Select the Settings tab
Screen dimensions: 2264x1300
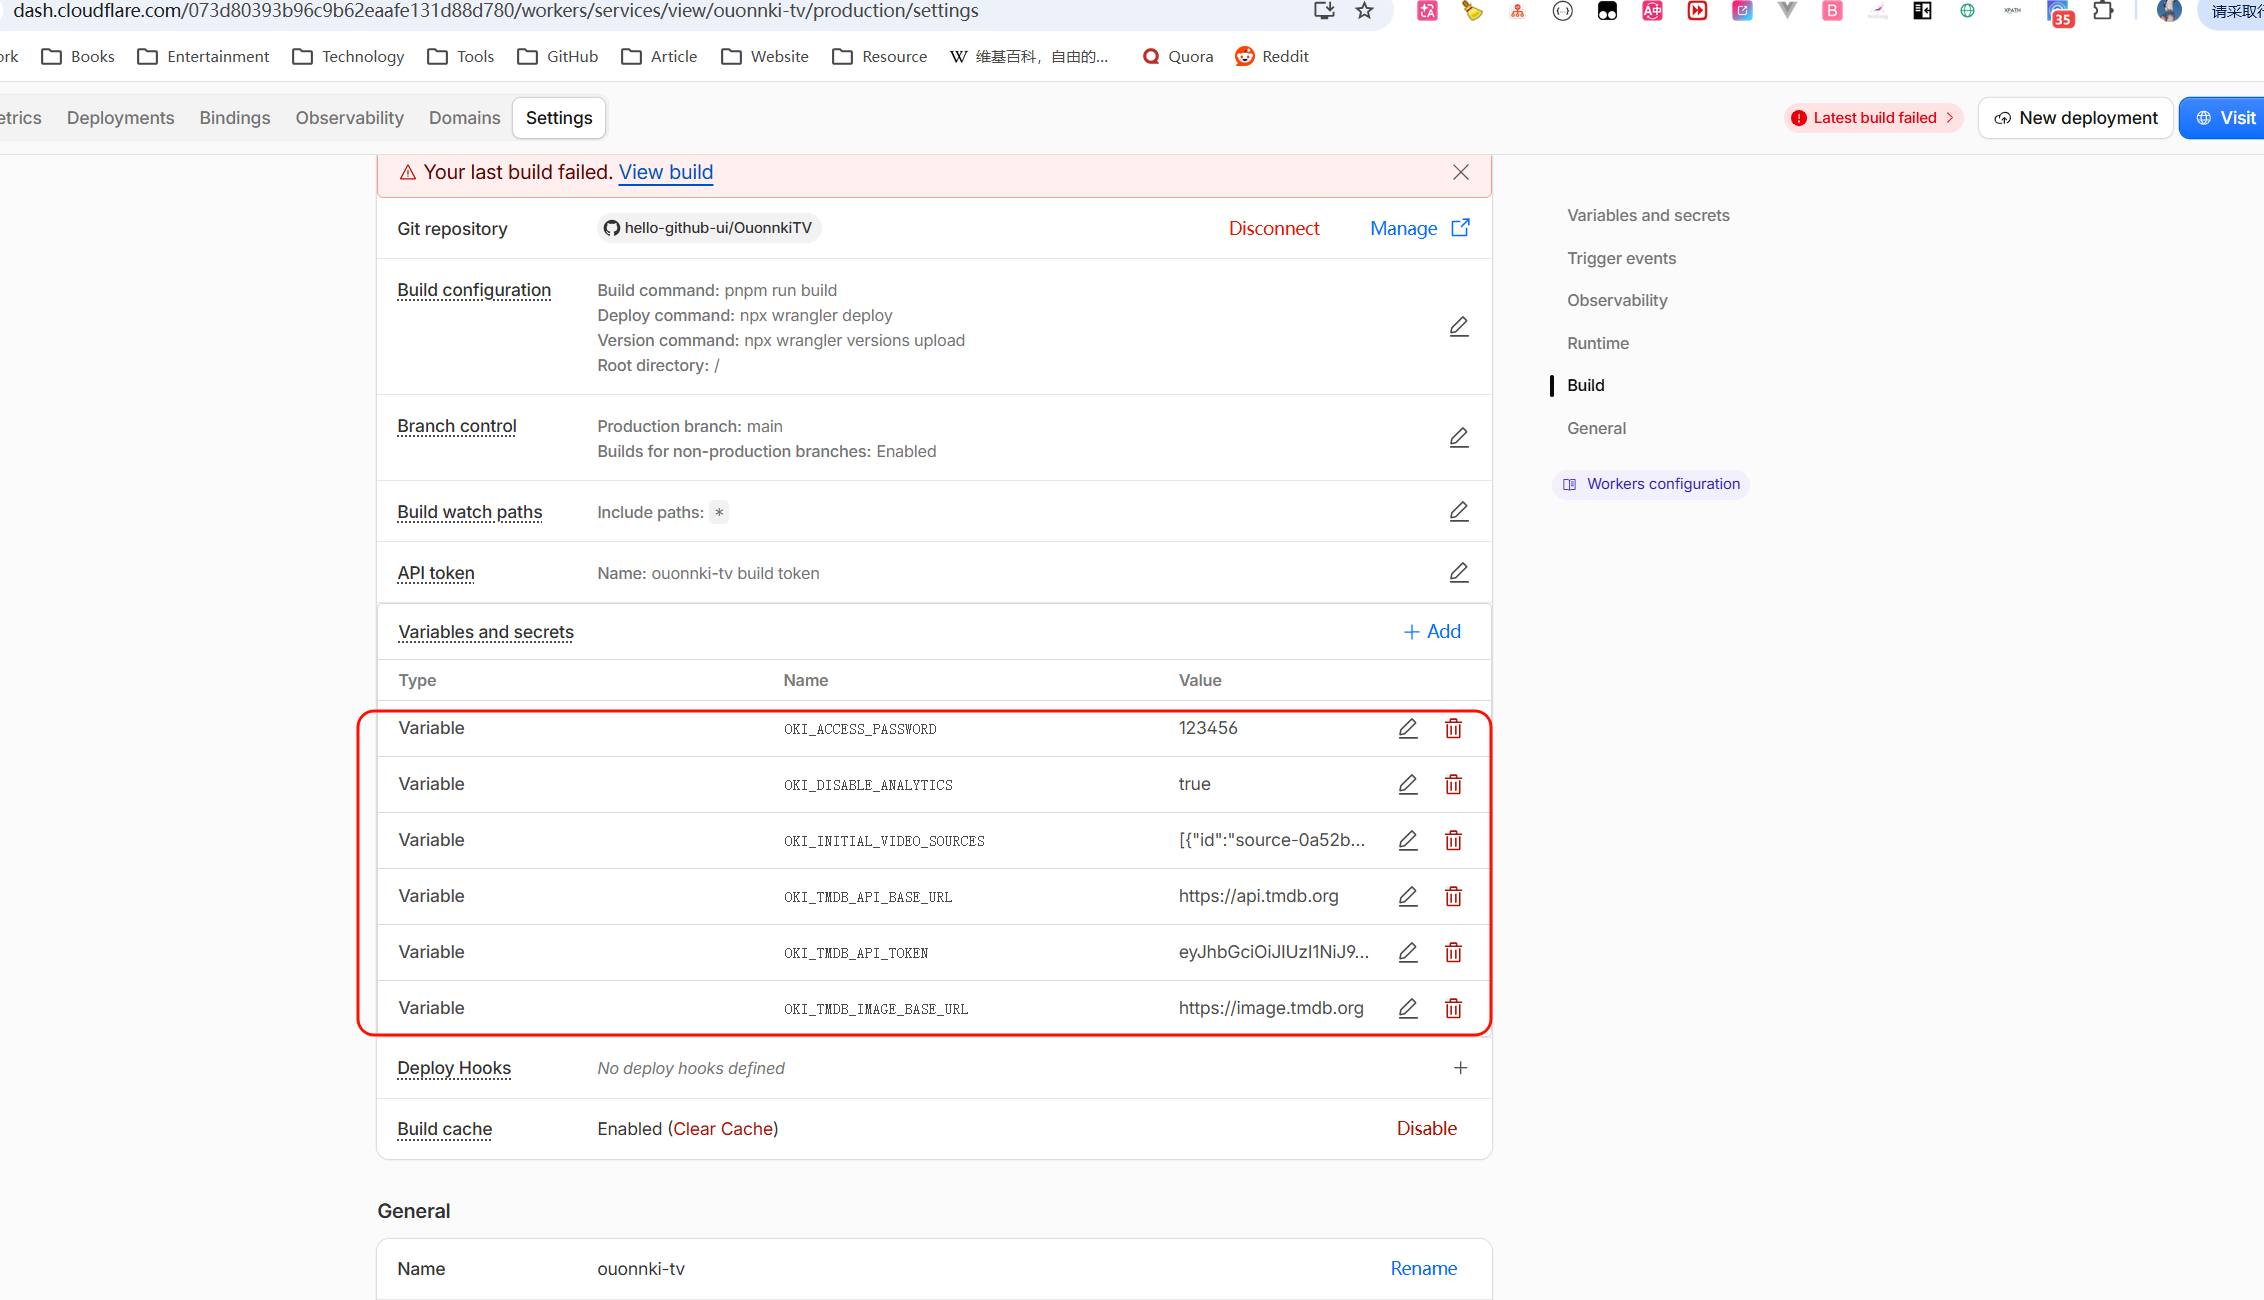[559, 118]
